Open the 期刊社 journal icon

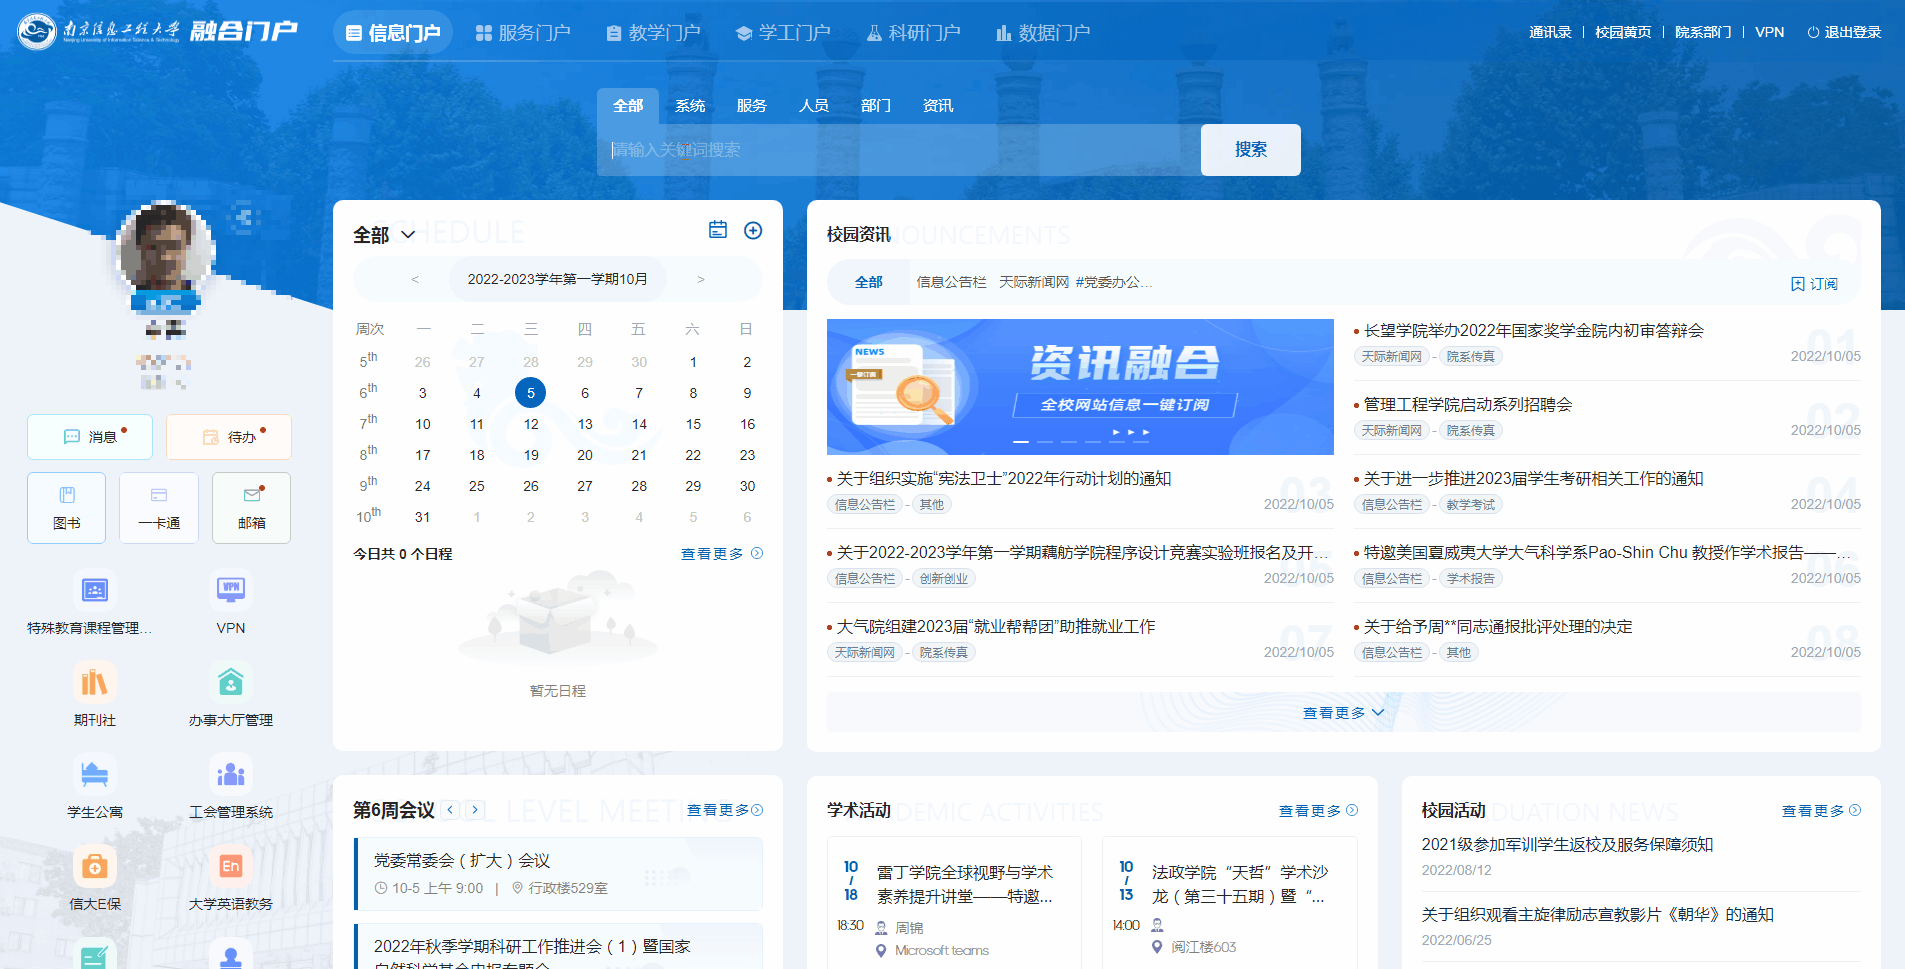(94, 683)
